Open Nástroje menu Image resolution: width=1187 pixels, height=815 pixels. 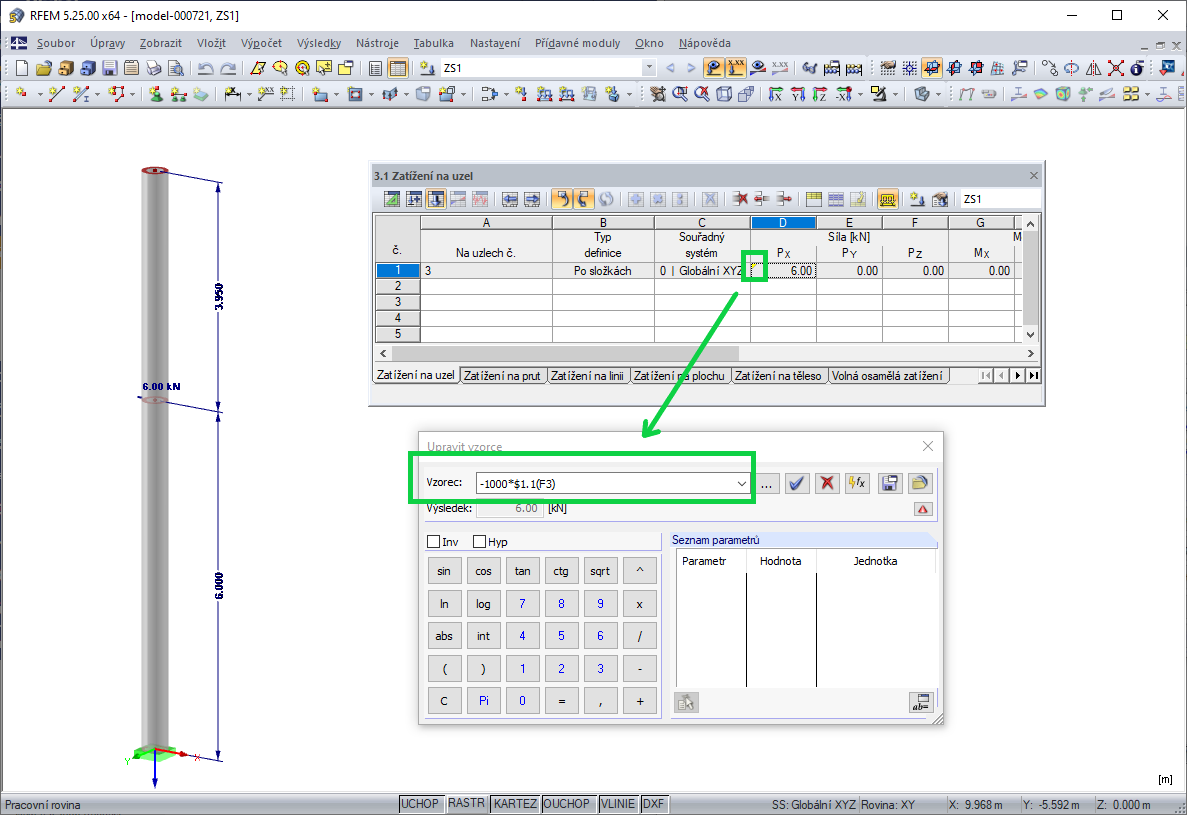[x=377, y=43]
